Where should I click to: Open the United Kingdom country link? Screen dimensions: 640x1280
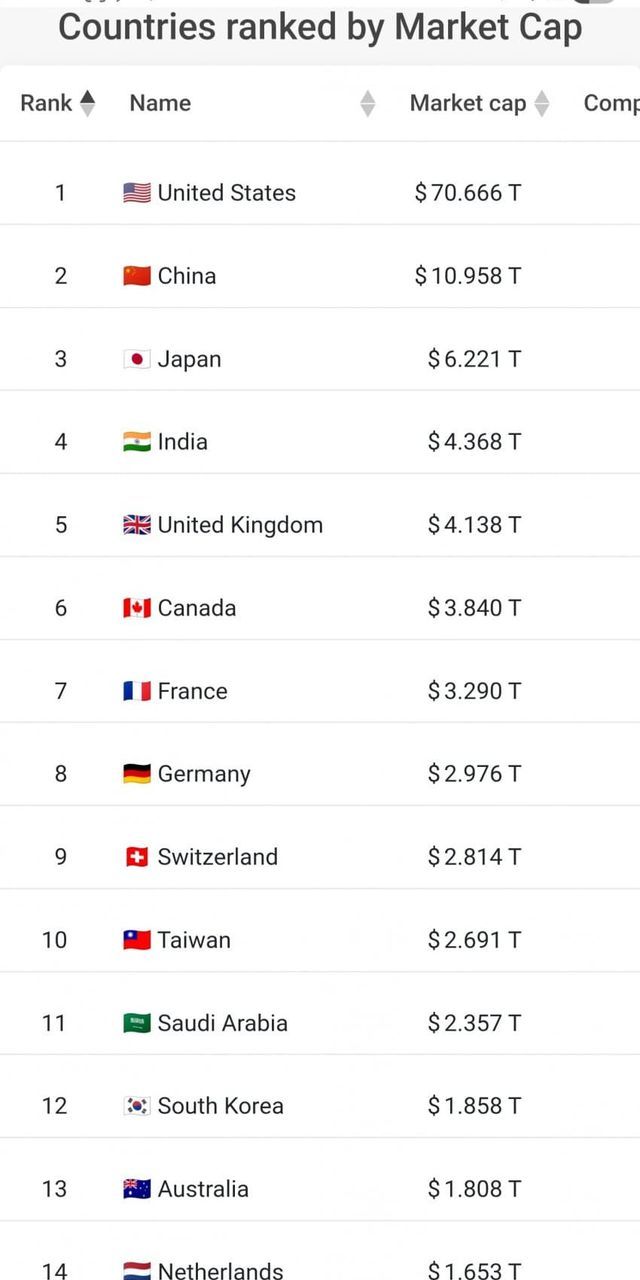240,525
